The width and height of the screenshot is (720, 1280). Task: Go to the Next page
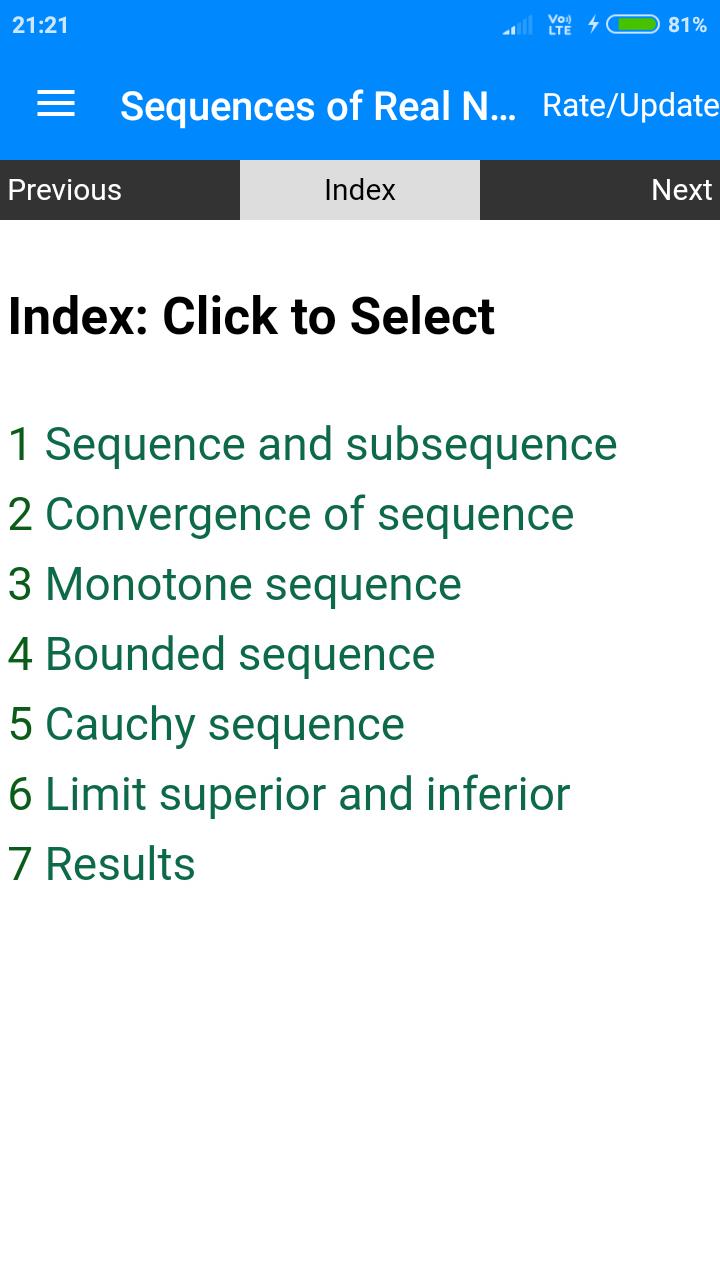pos(600,190)
